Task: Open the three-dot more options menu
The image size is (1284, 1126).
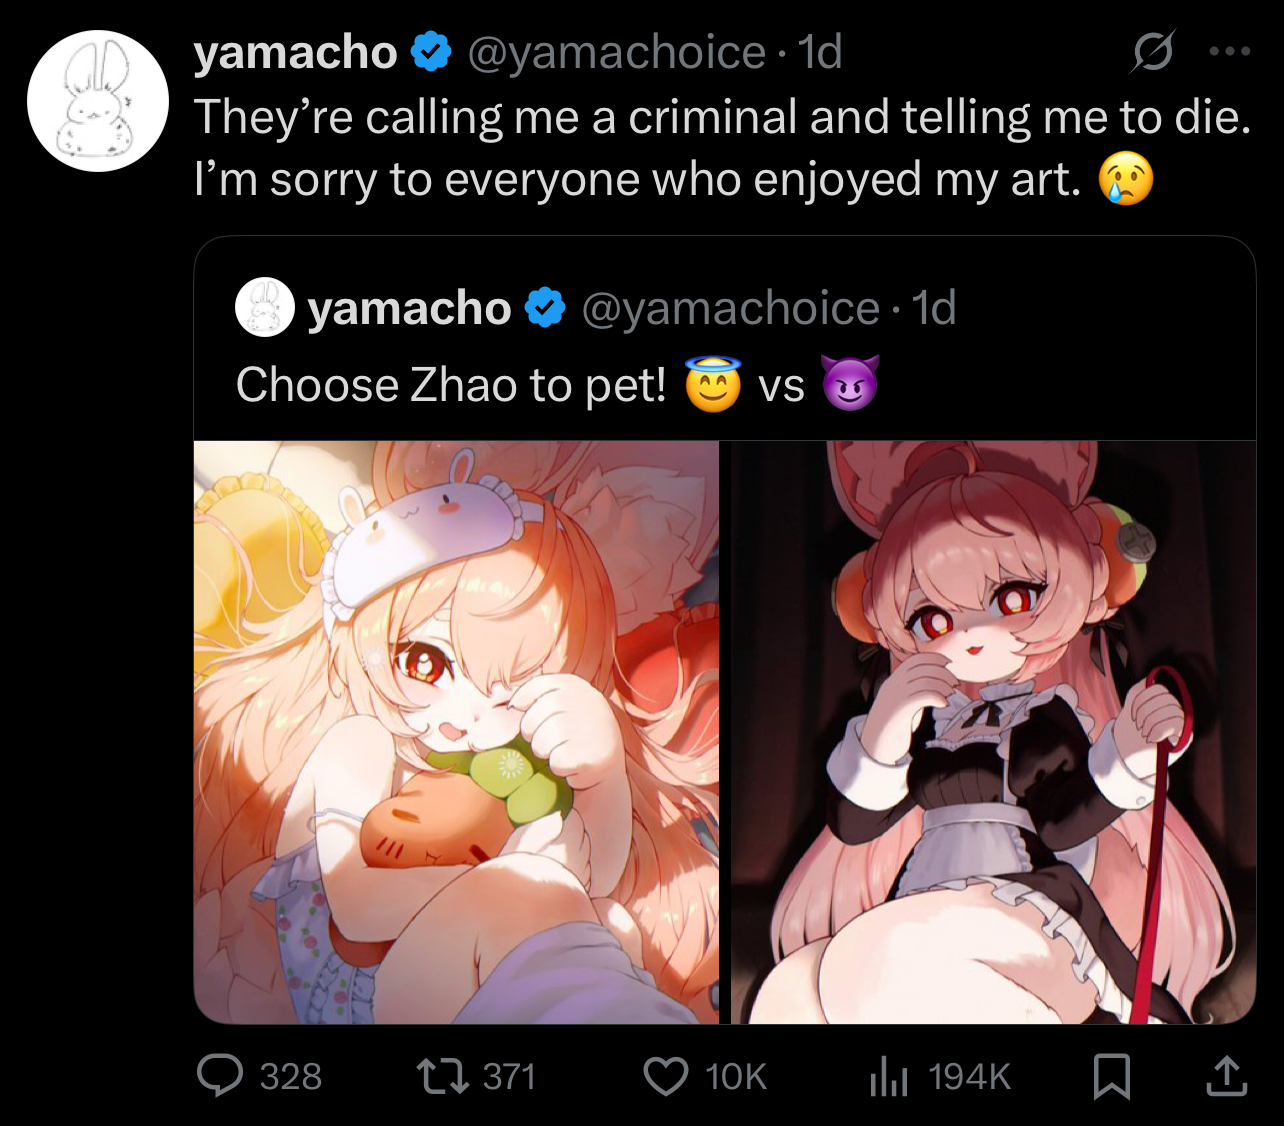Action: pyautogui.click(x=1230, y=52)
